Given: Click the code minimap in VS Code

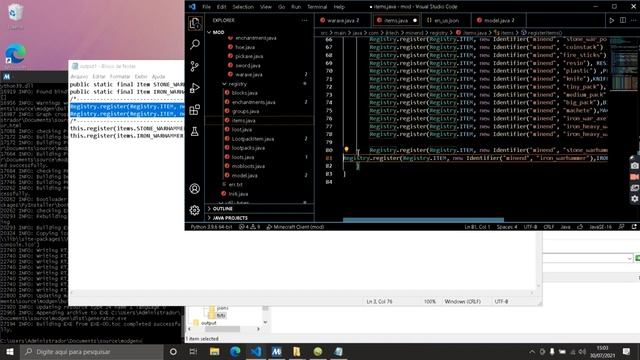Looking at the screenshot, I should coord(622,64).
